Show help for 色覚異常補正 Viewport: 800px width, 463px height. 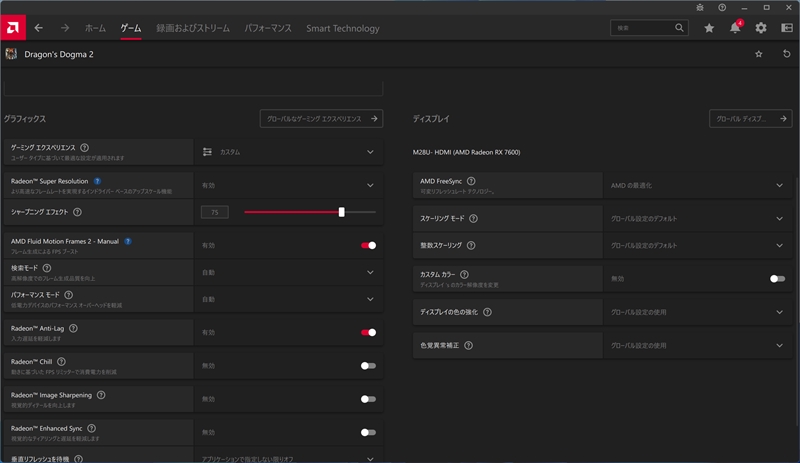(468, 346)
